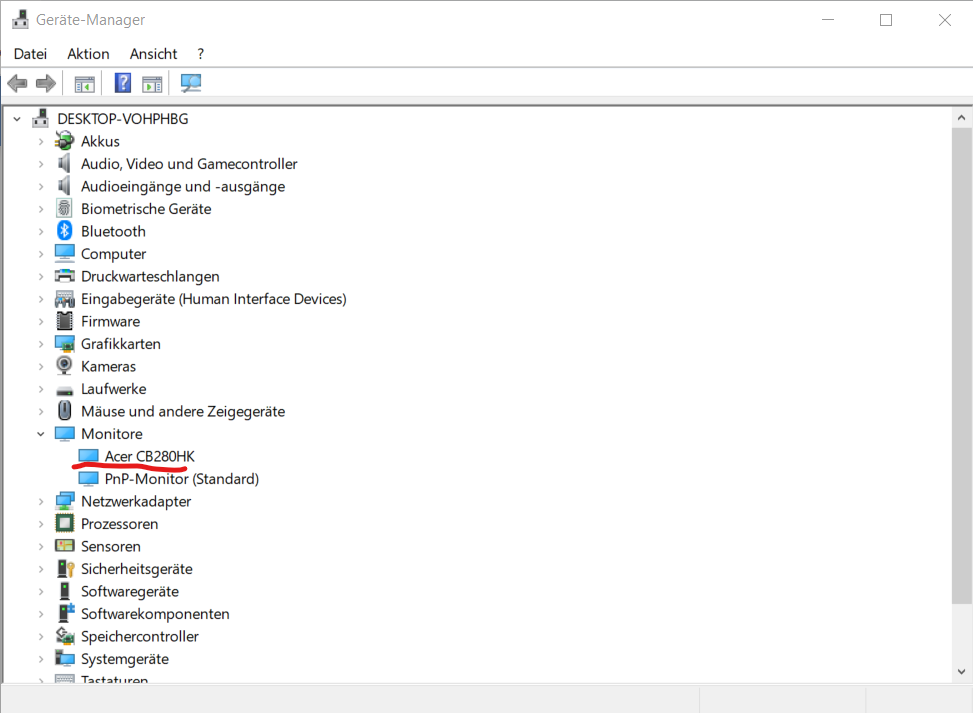Click the Bluetooth icon in the tree

[x=65, y=231]
